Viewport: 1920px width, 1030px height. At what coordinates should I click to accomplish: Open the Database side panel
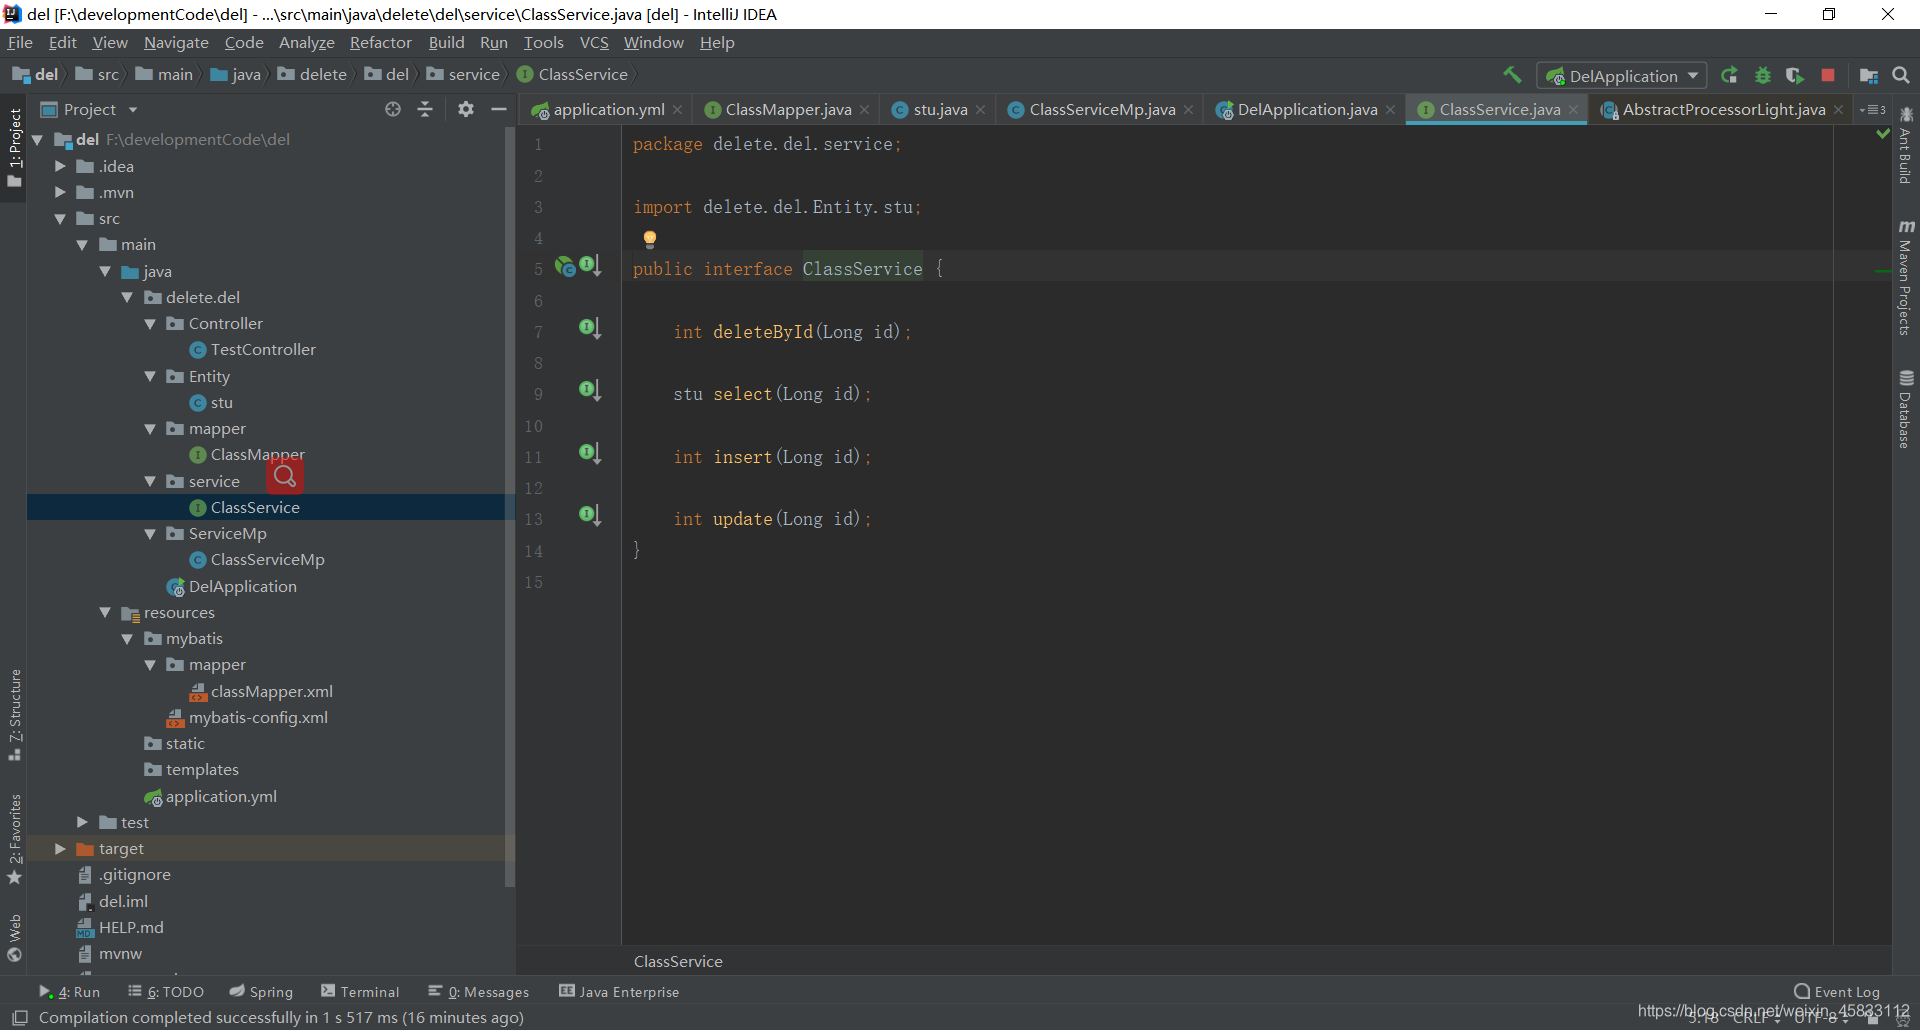1905,409
